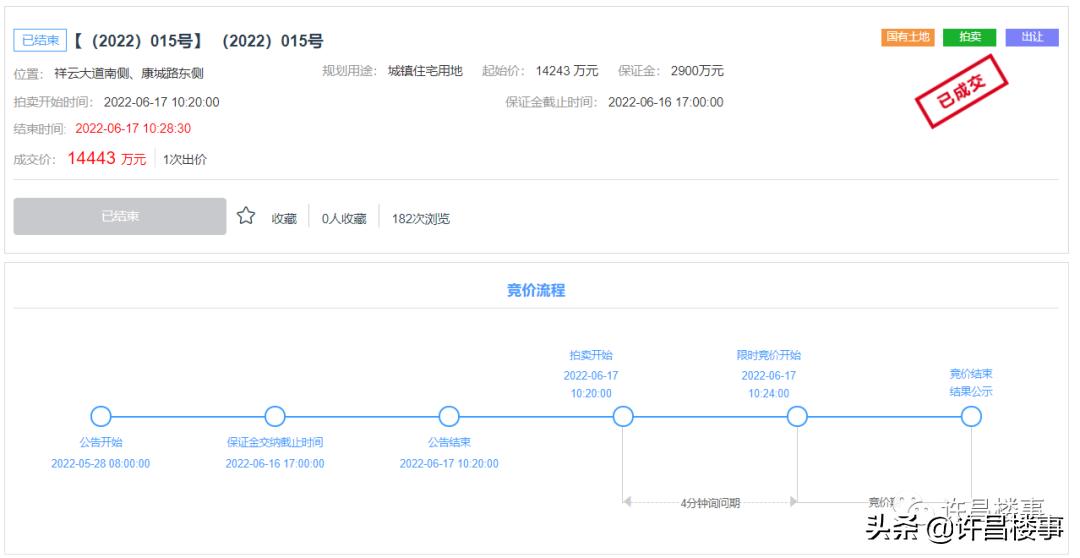This screenshot has width=1080, height=558.
Task: Click the timeline time 10:24:00
Action: (x=769, y=393)
